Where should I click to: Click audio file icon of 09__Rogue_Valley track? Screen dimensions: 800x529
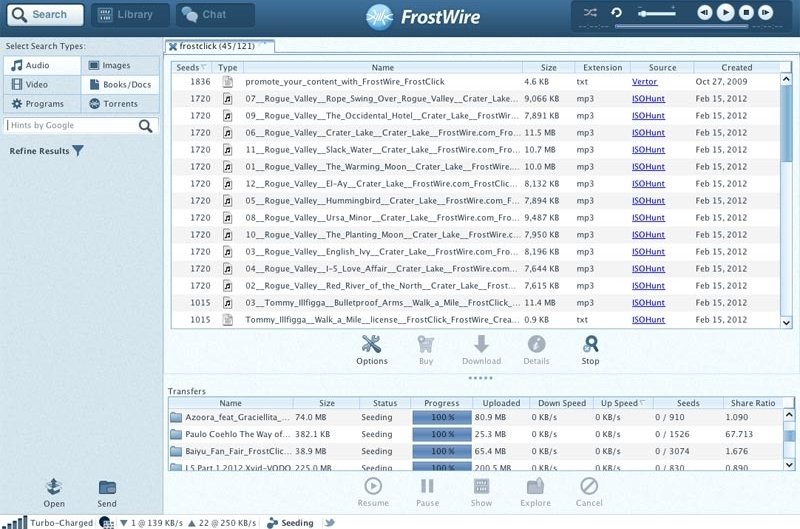[228, 116]
